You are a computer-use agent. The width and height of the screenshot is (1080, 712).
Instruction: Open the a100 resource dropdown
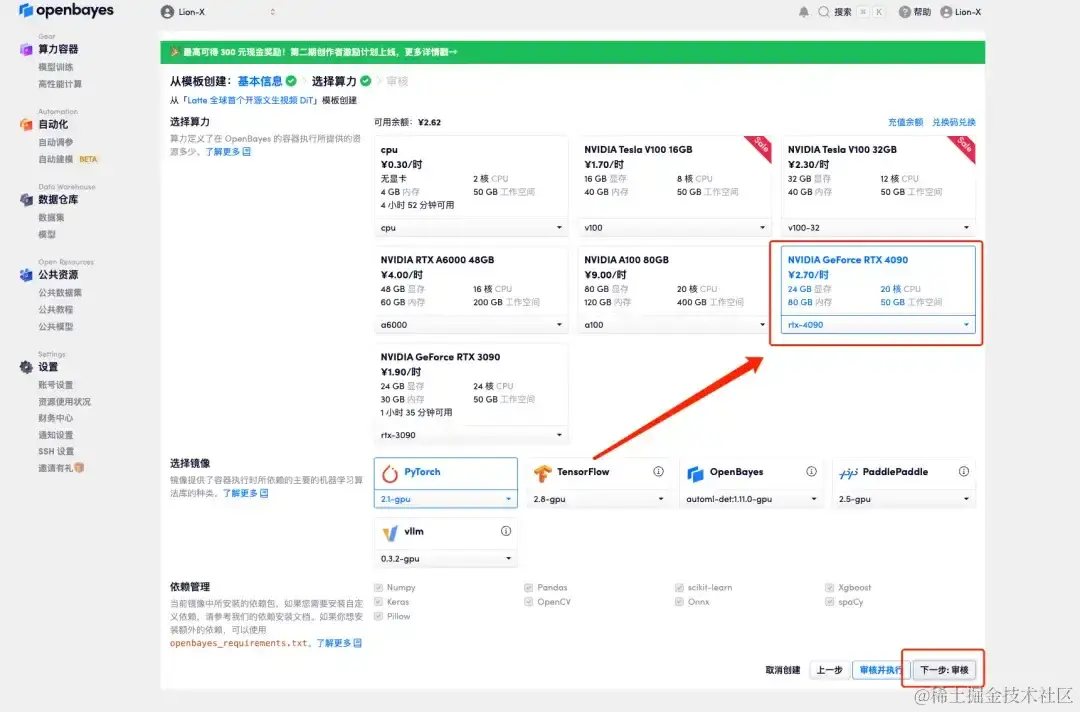674,325
